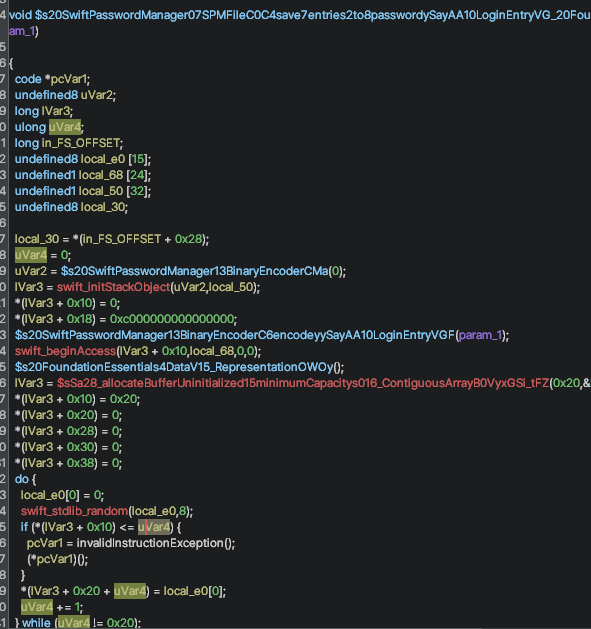Viewport: 591px width, 629px height.
Task: Click highlighted uVar4 in ulong declaration
Action: (x=65, y=127)
